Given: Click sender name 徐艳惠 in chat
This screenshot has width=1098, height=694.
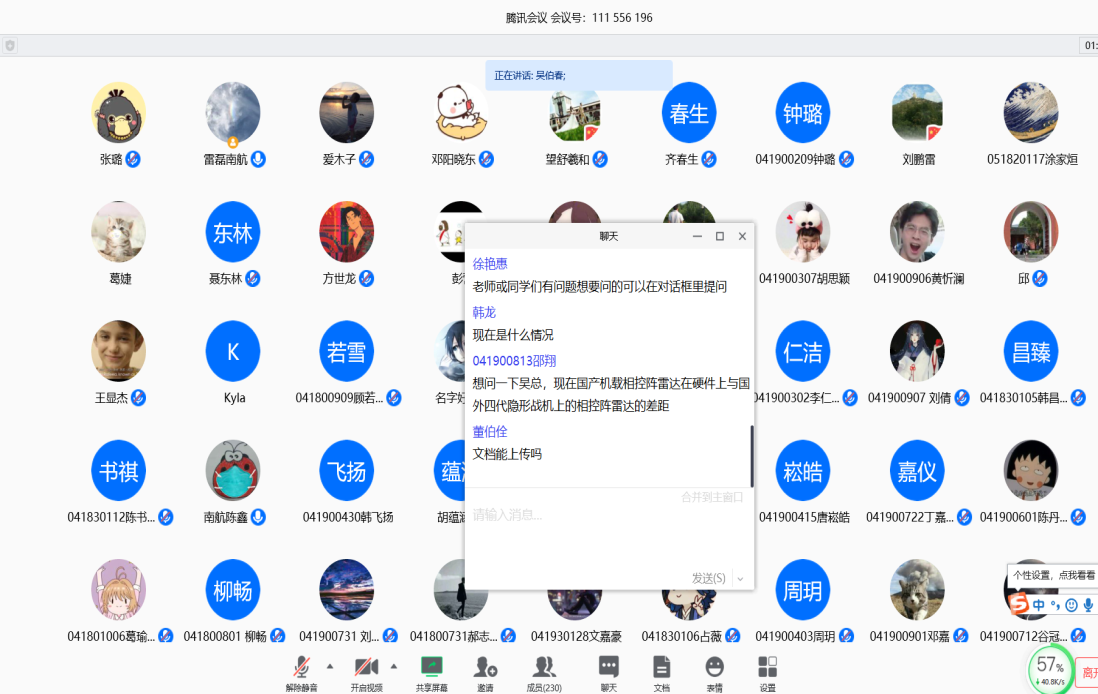Looking at the screenshot, I should pos(490,264).
